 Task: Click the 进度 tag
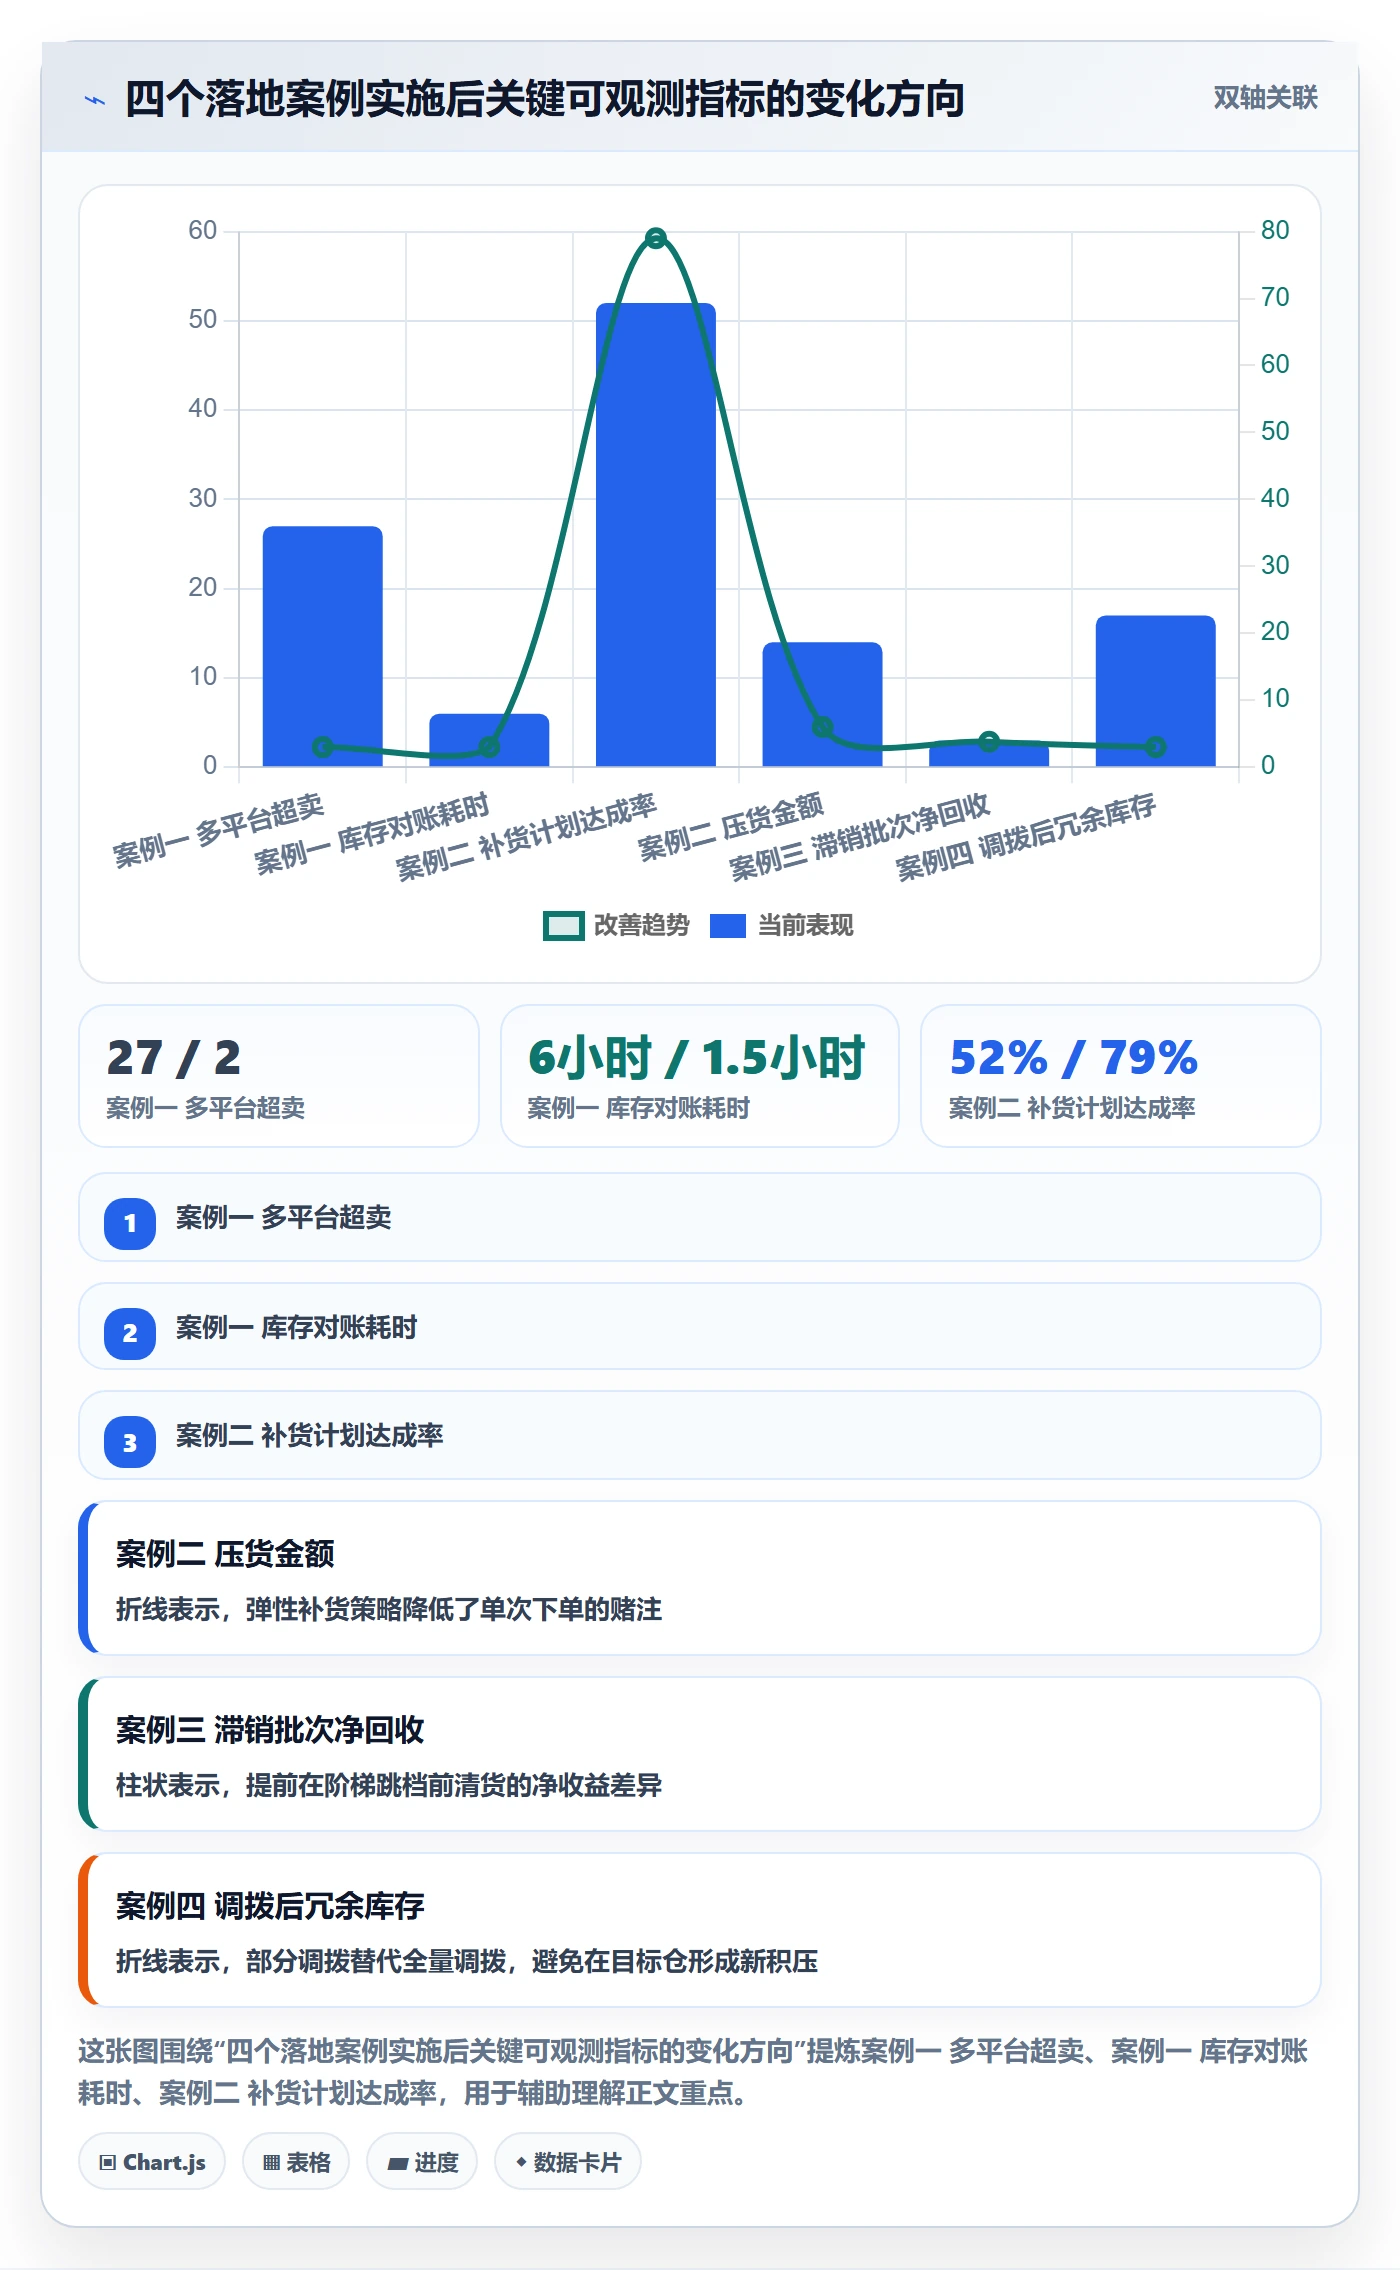coord(422,2162)
